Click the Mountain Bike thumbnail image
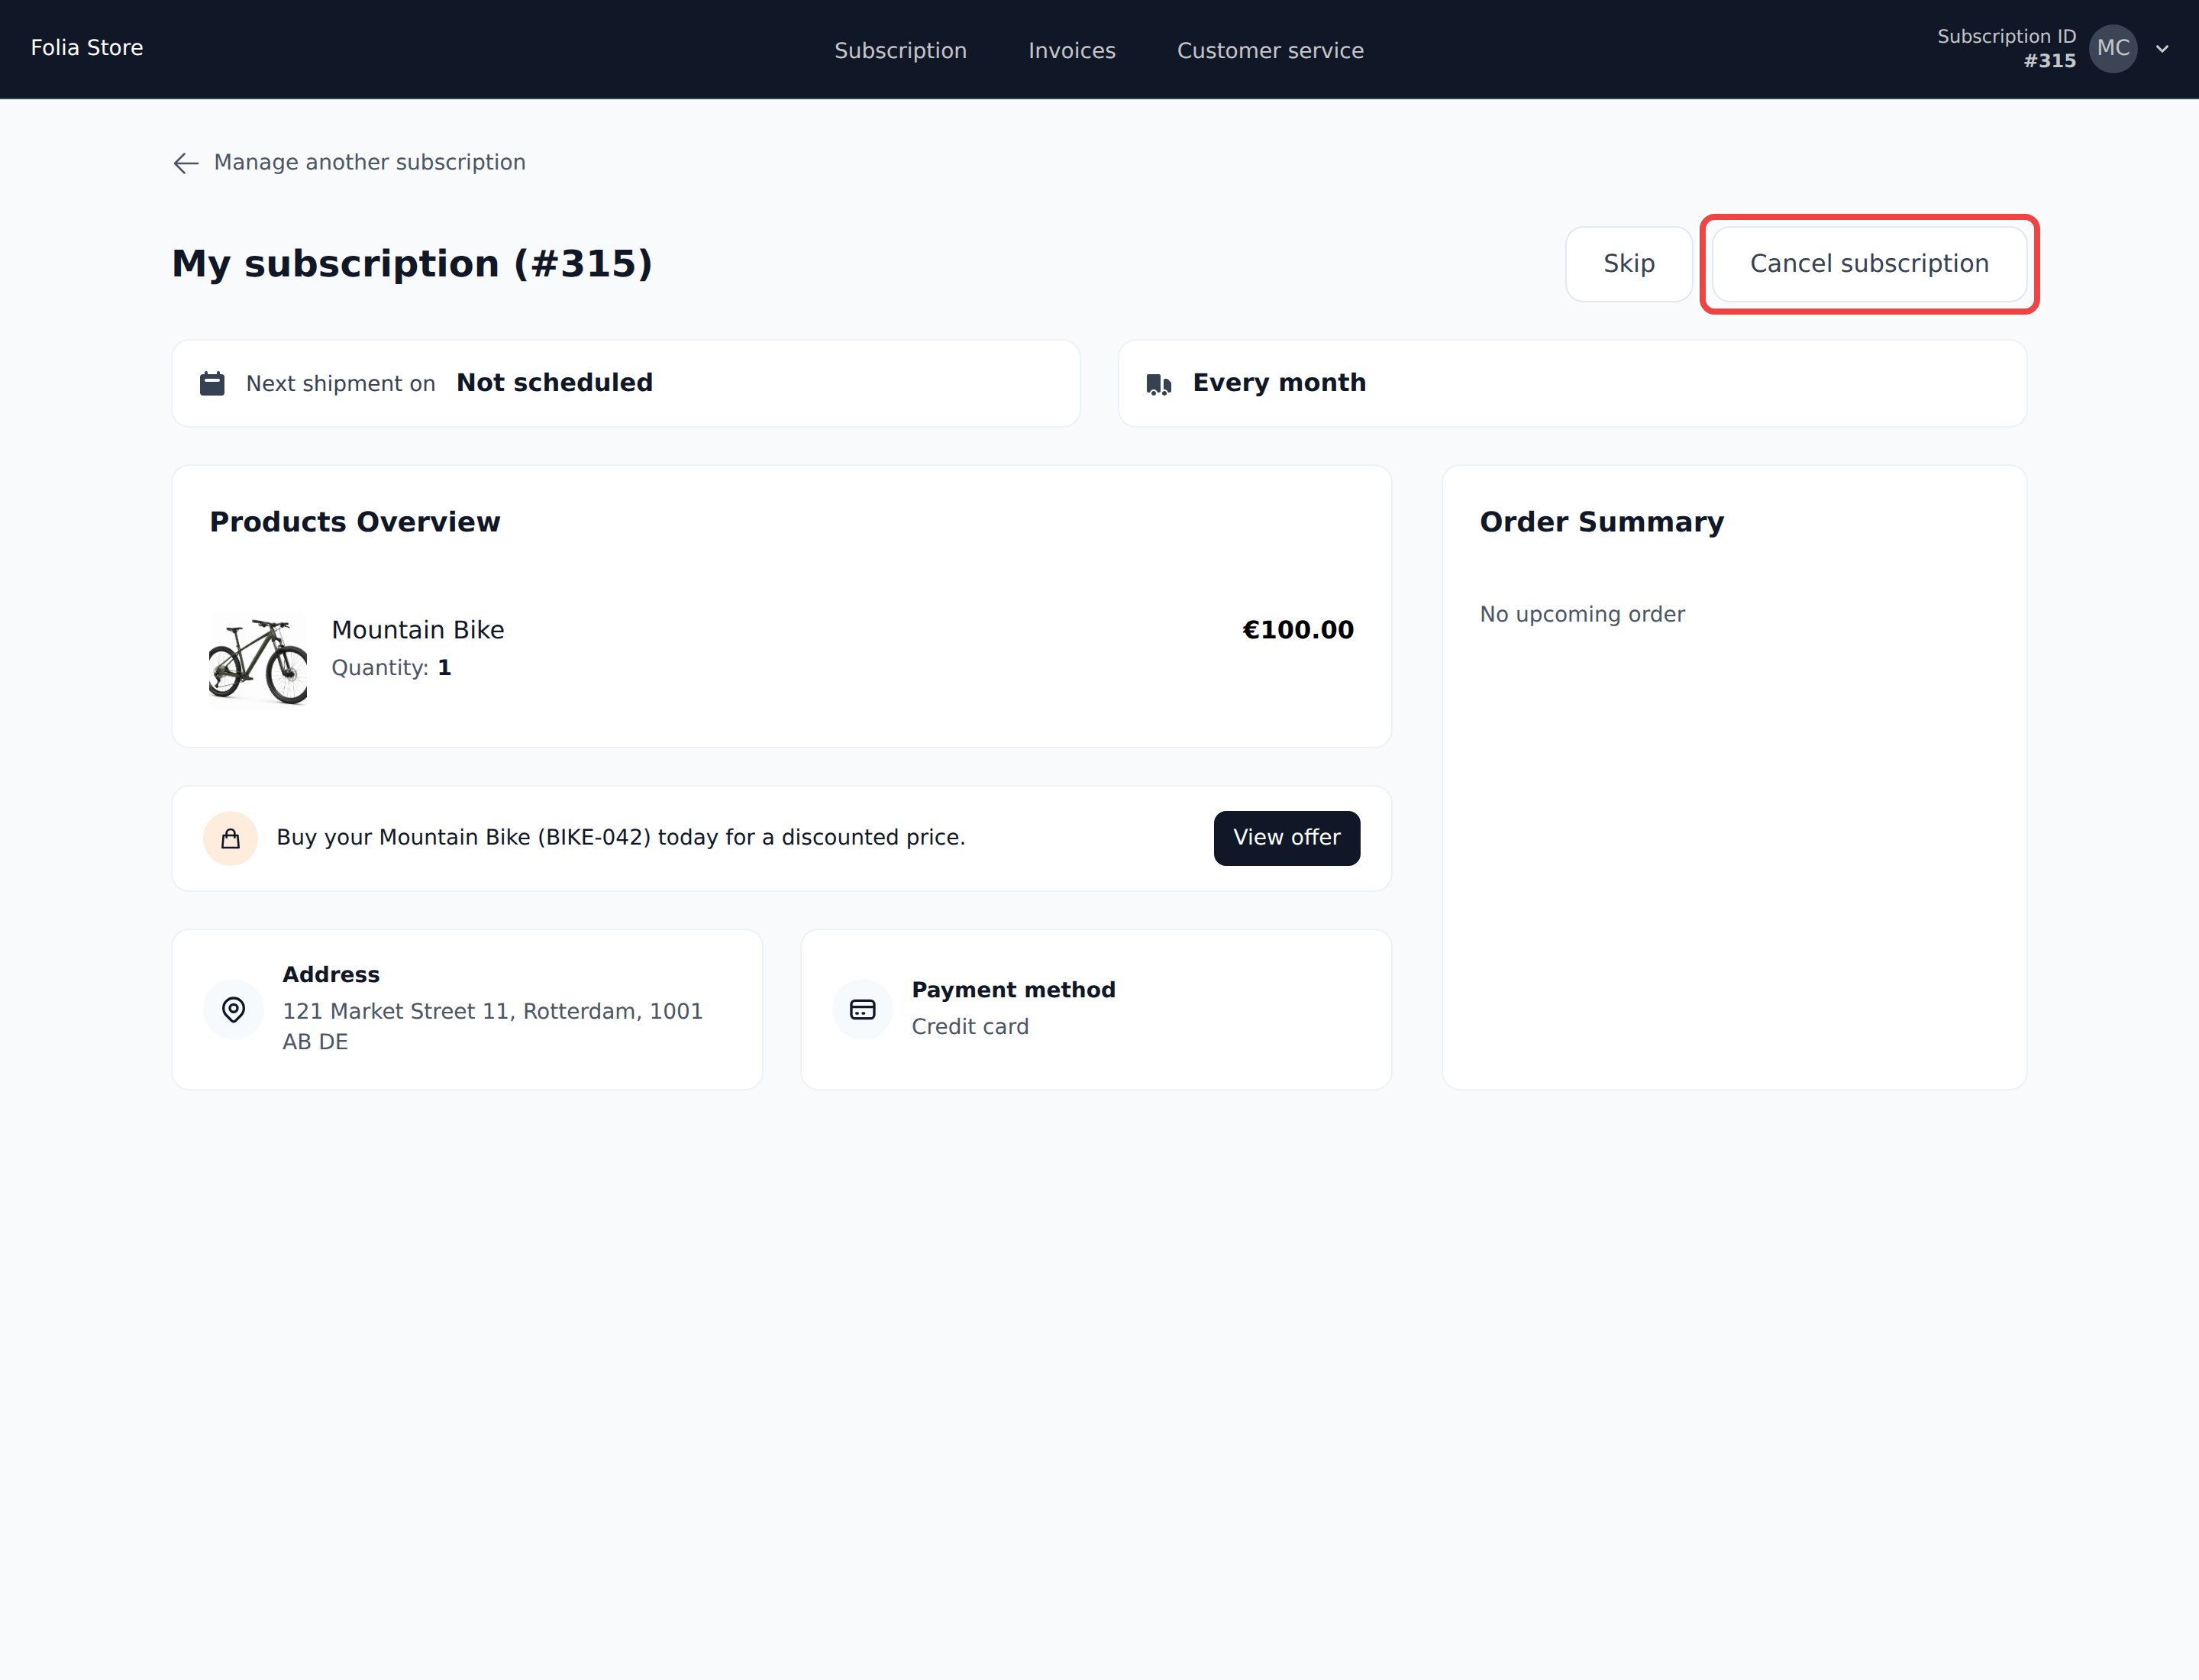This screenshot has width=2199, height=1680. (x=258, y=660)
